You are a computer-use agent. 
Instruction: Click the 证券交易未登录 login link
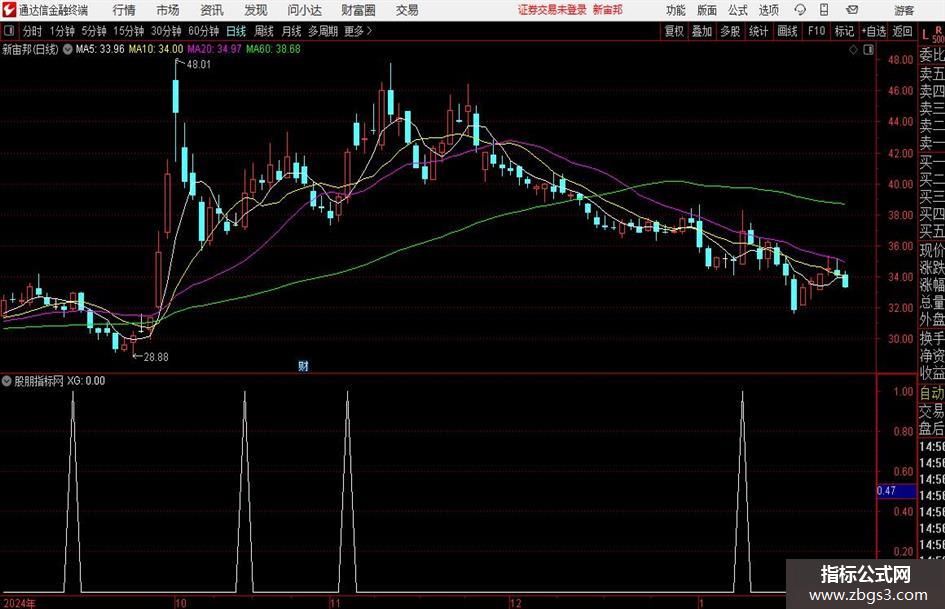pos(552,10)
